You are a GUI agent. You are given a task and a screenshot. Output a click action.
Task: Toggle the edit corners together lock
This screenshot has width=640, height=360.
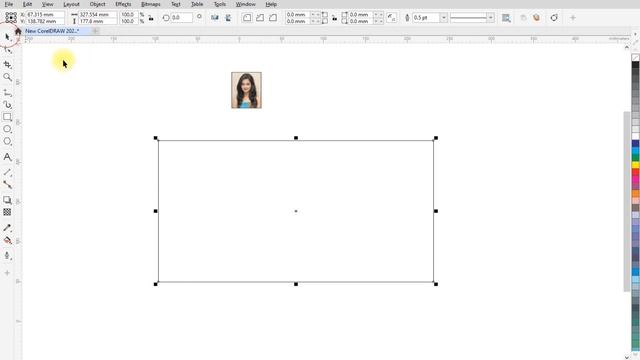click(334, 18)
